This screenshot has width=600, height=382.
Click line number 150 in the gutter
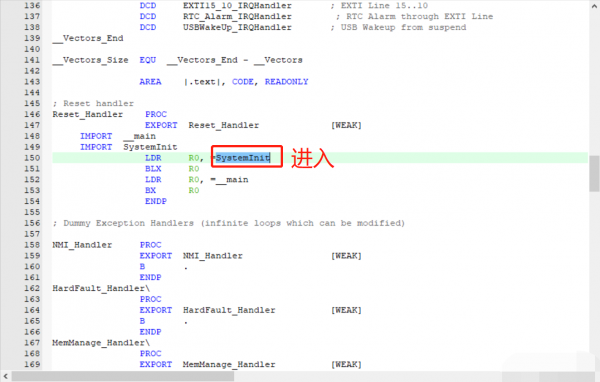[32, 158]
